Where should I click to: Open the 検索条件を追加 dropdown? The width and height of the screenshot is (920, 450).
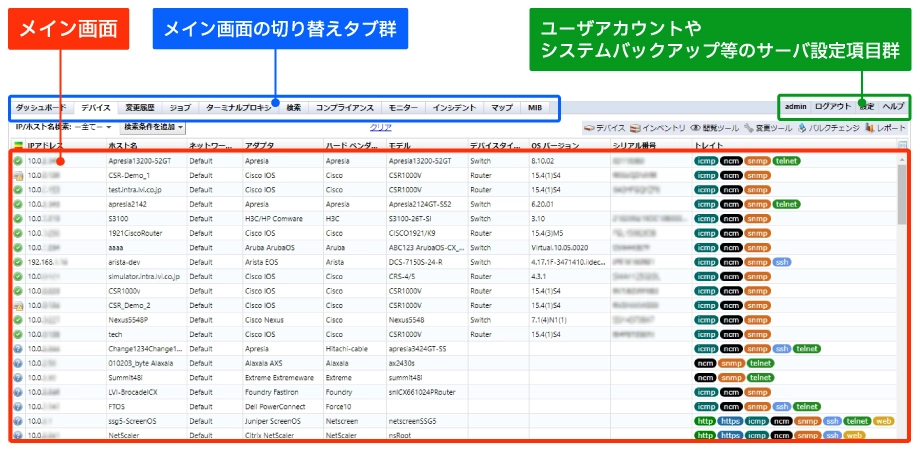[x=153, y=127]
